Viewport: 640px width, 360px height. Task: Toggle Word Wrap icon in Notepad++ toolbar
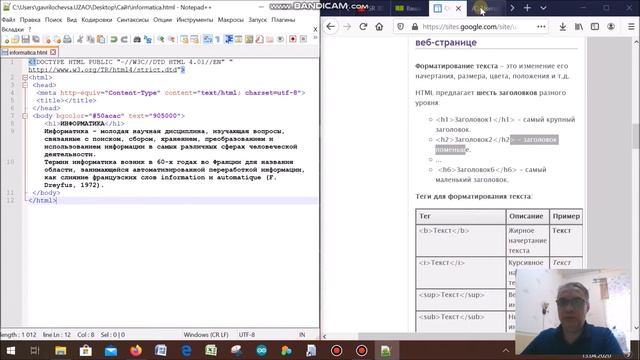click(208, 39)
